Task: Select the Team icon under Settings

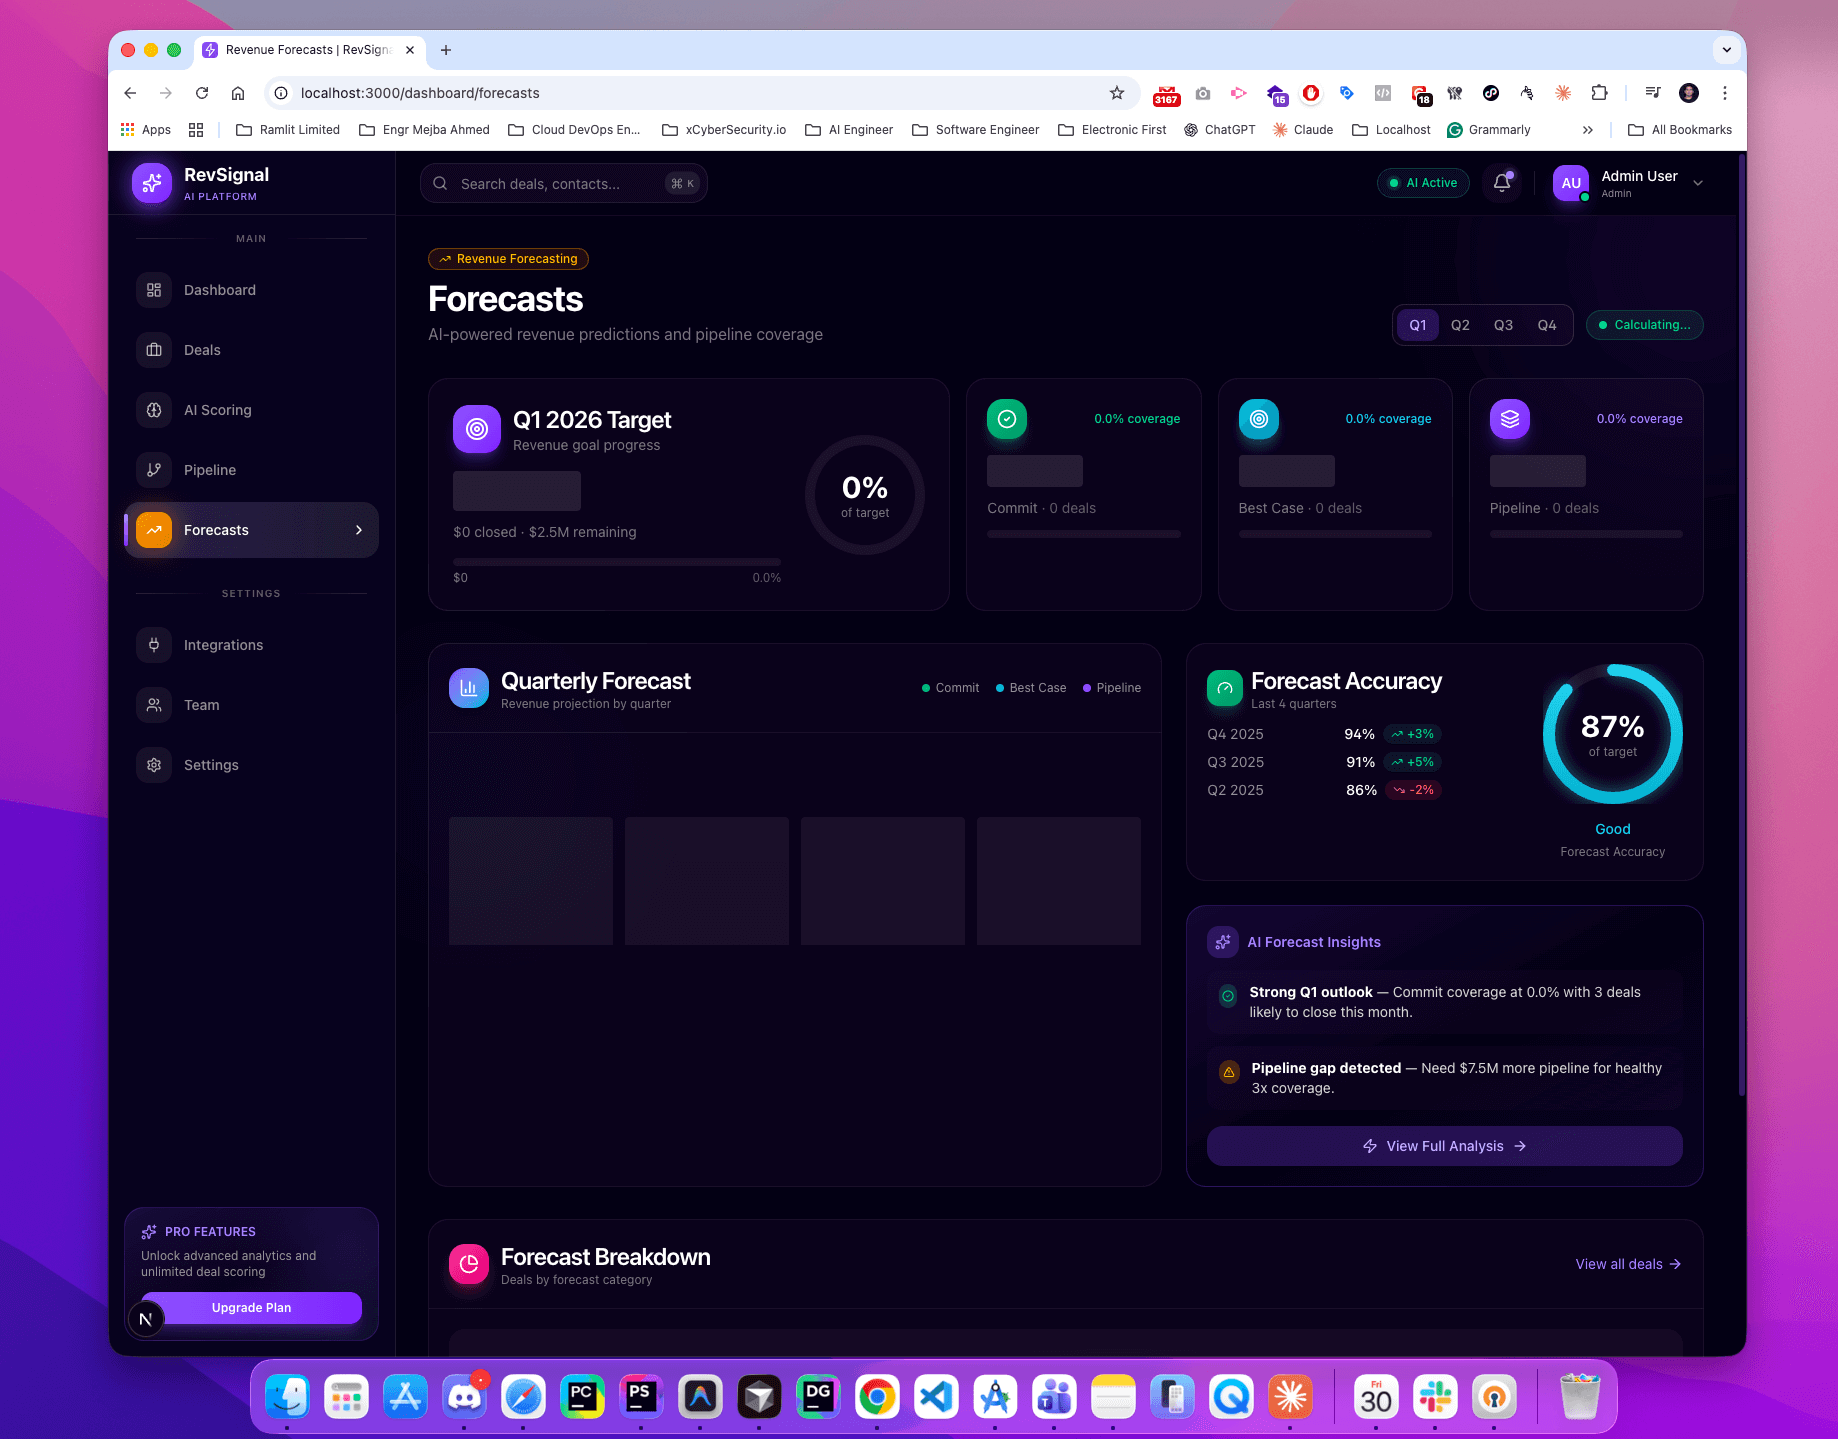Action: point(154,704)
